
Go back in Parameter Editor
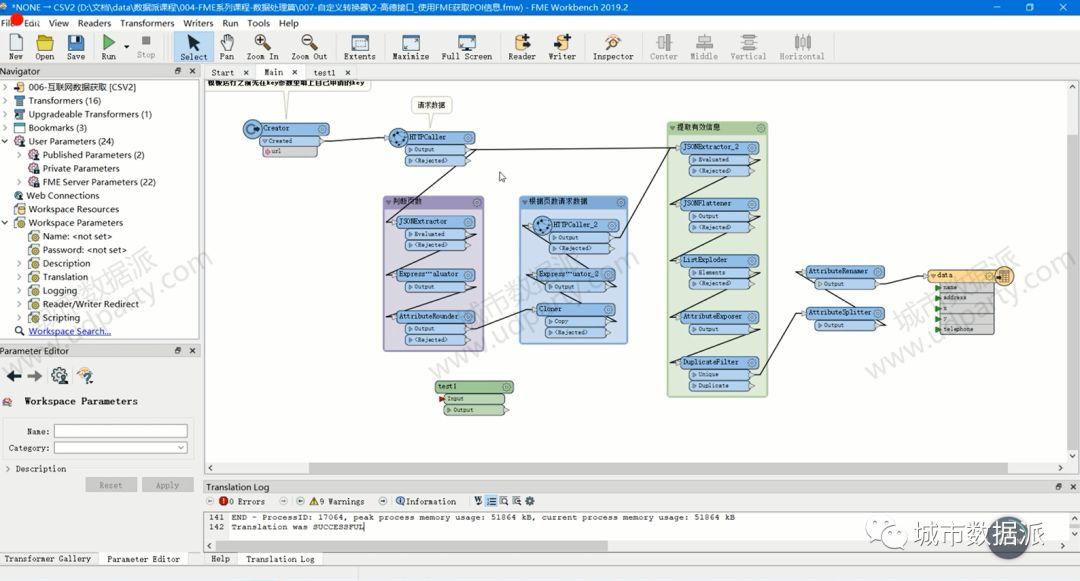14,376
